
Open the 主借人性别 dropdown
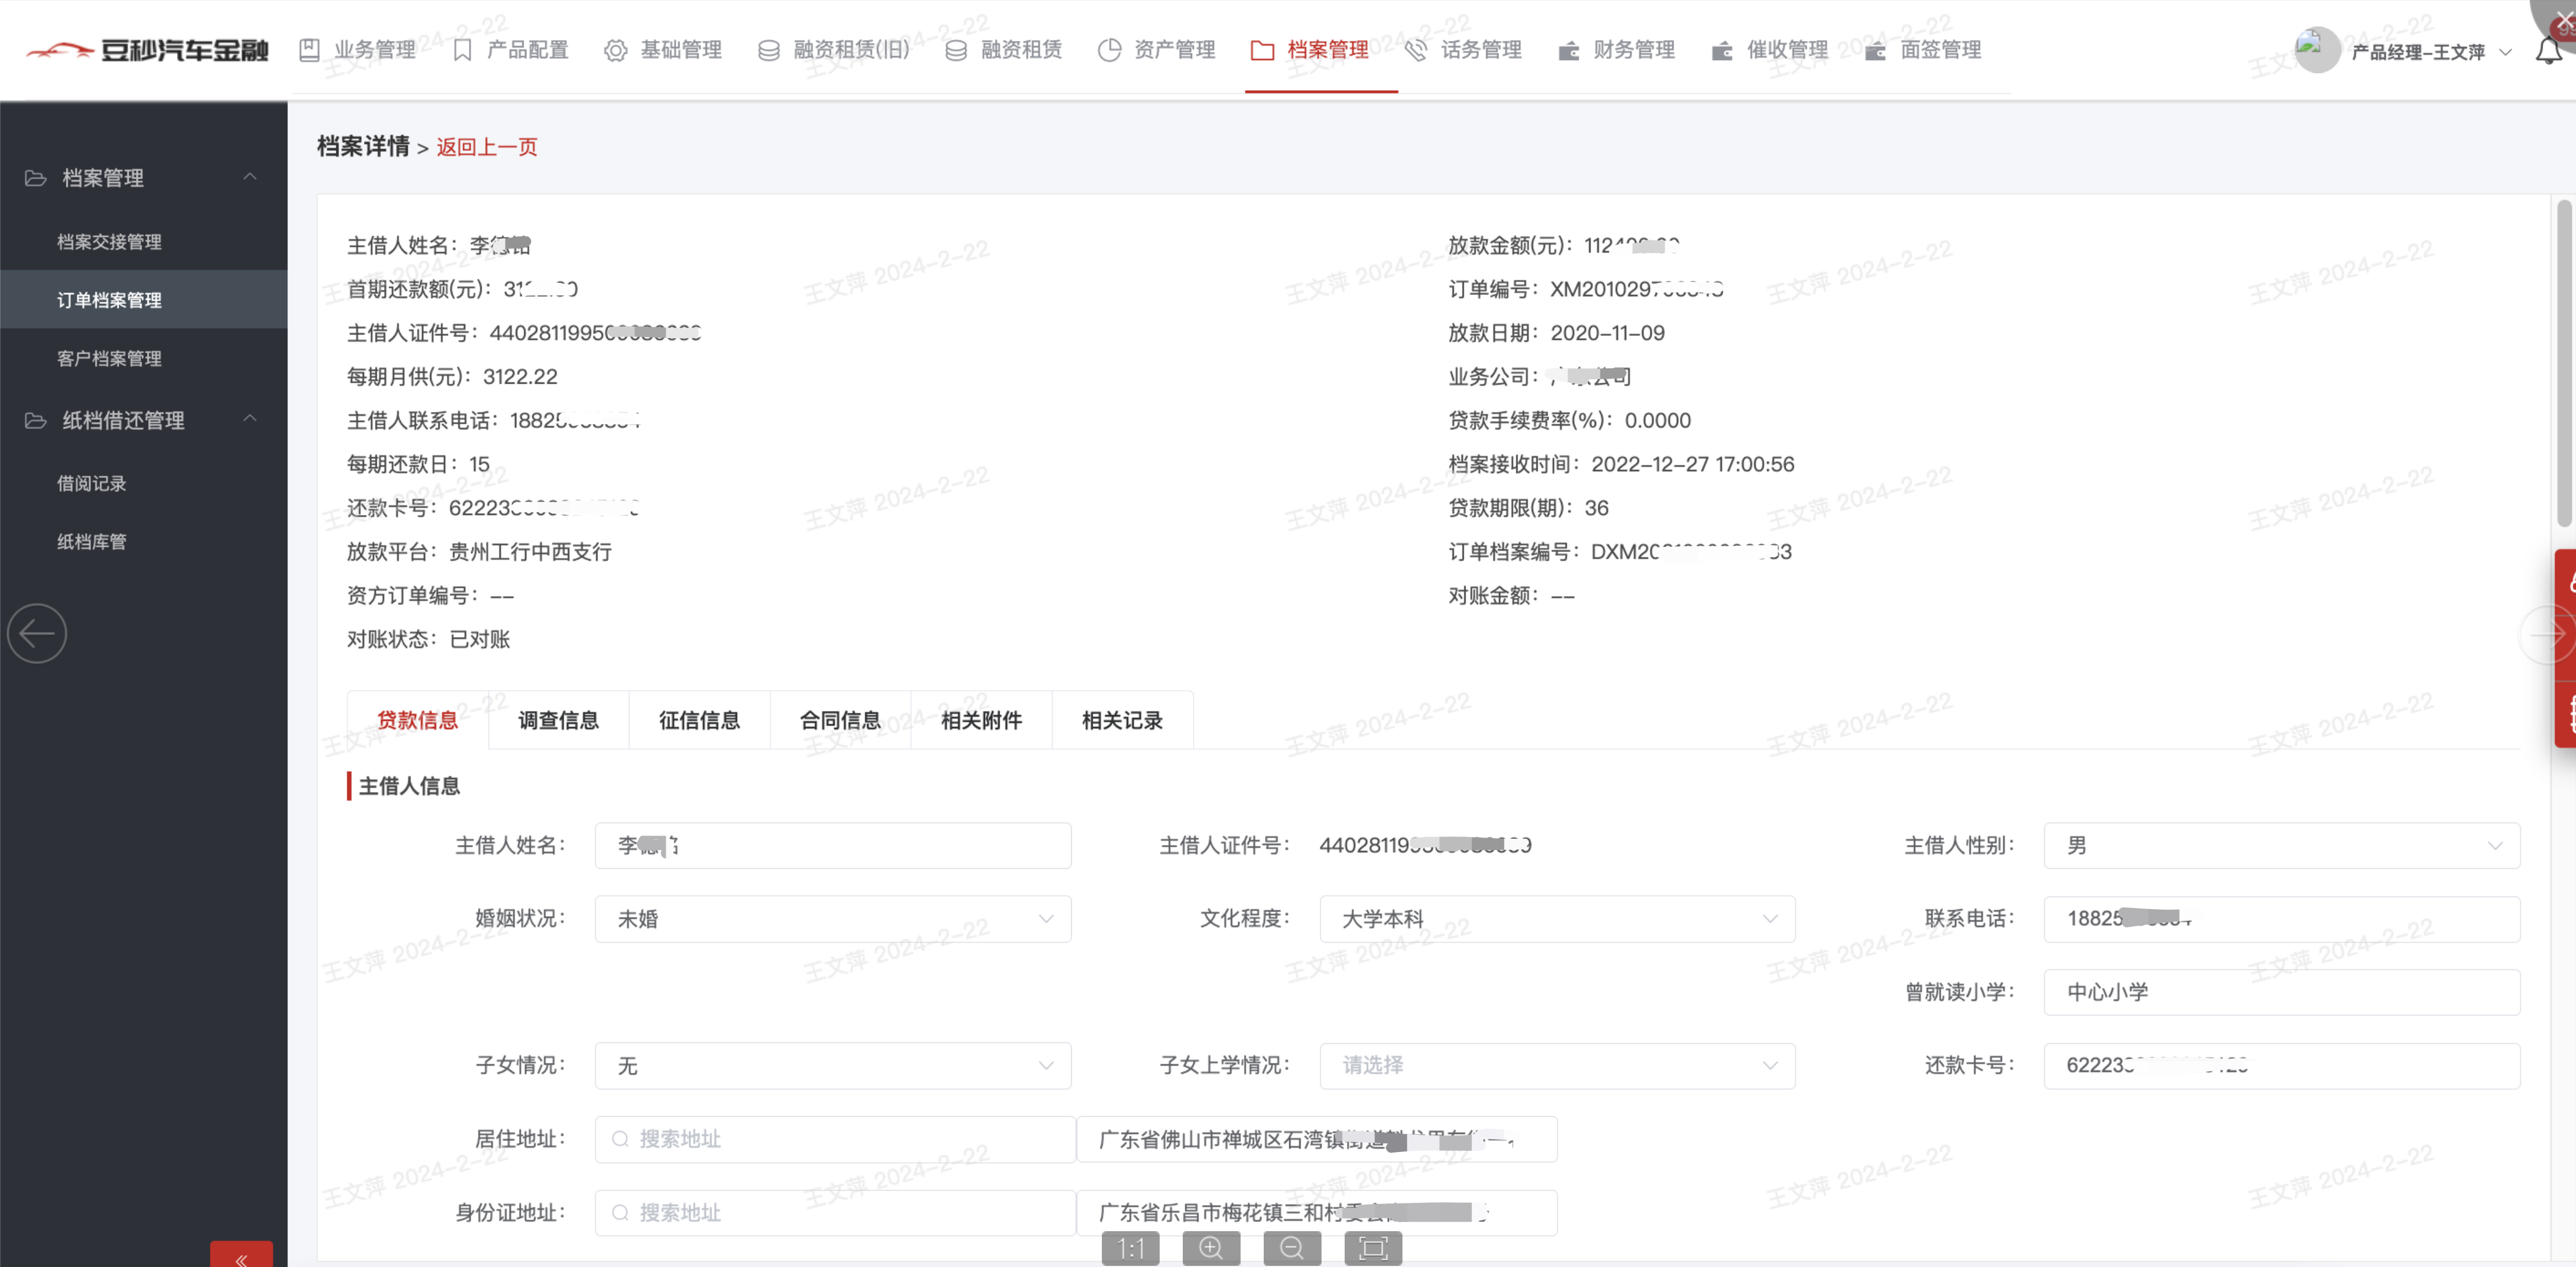2281,846
